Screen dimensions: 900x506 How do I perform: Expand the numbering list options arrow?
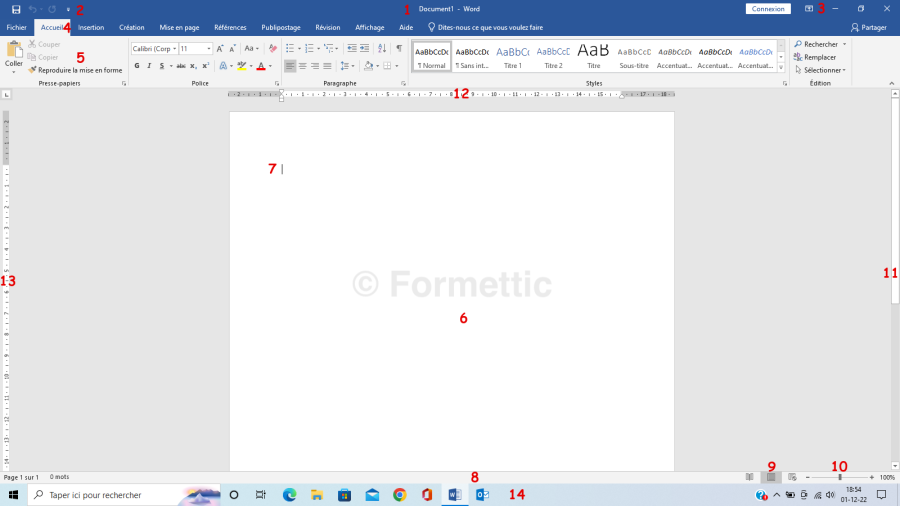(x=319, y=49)
